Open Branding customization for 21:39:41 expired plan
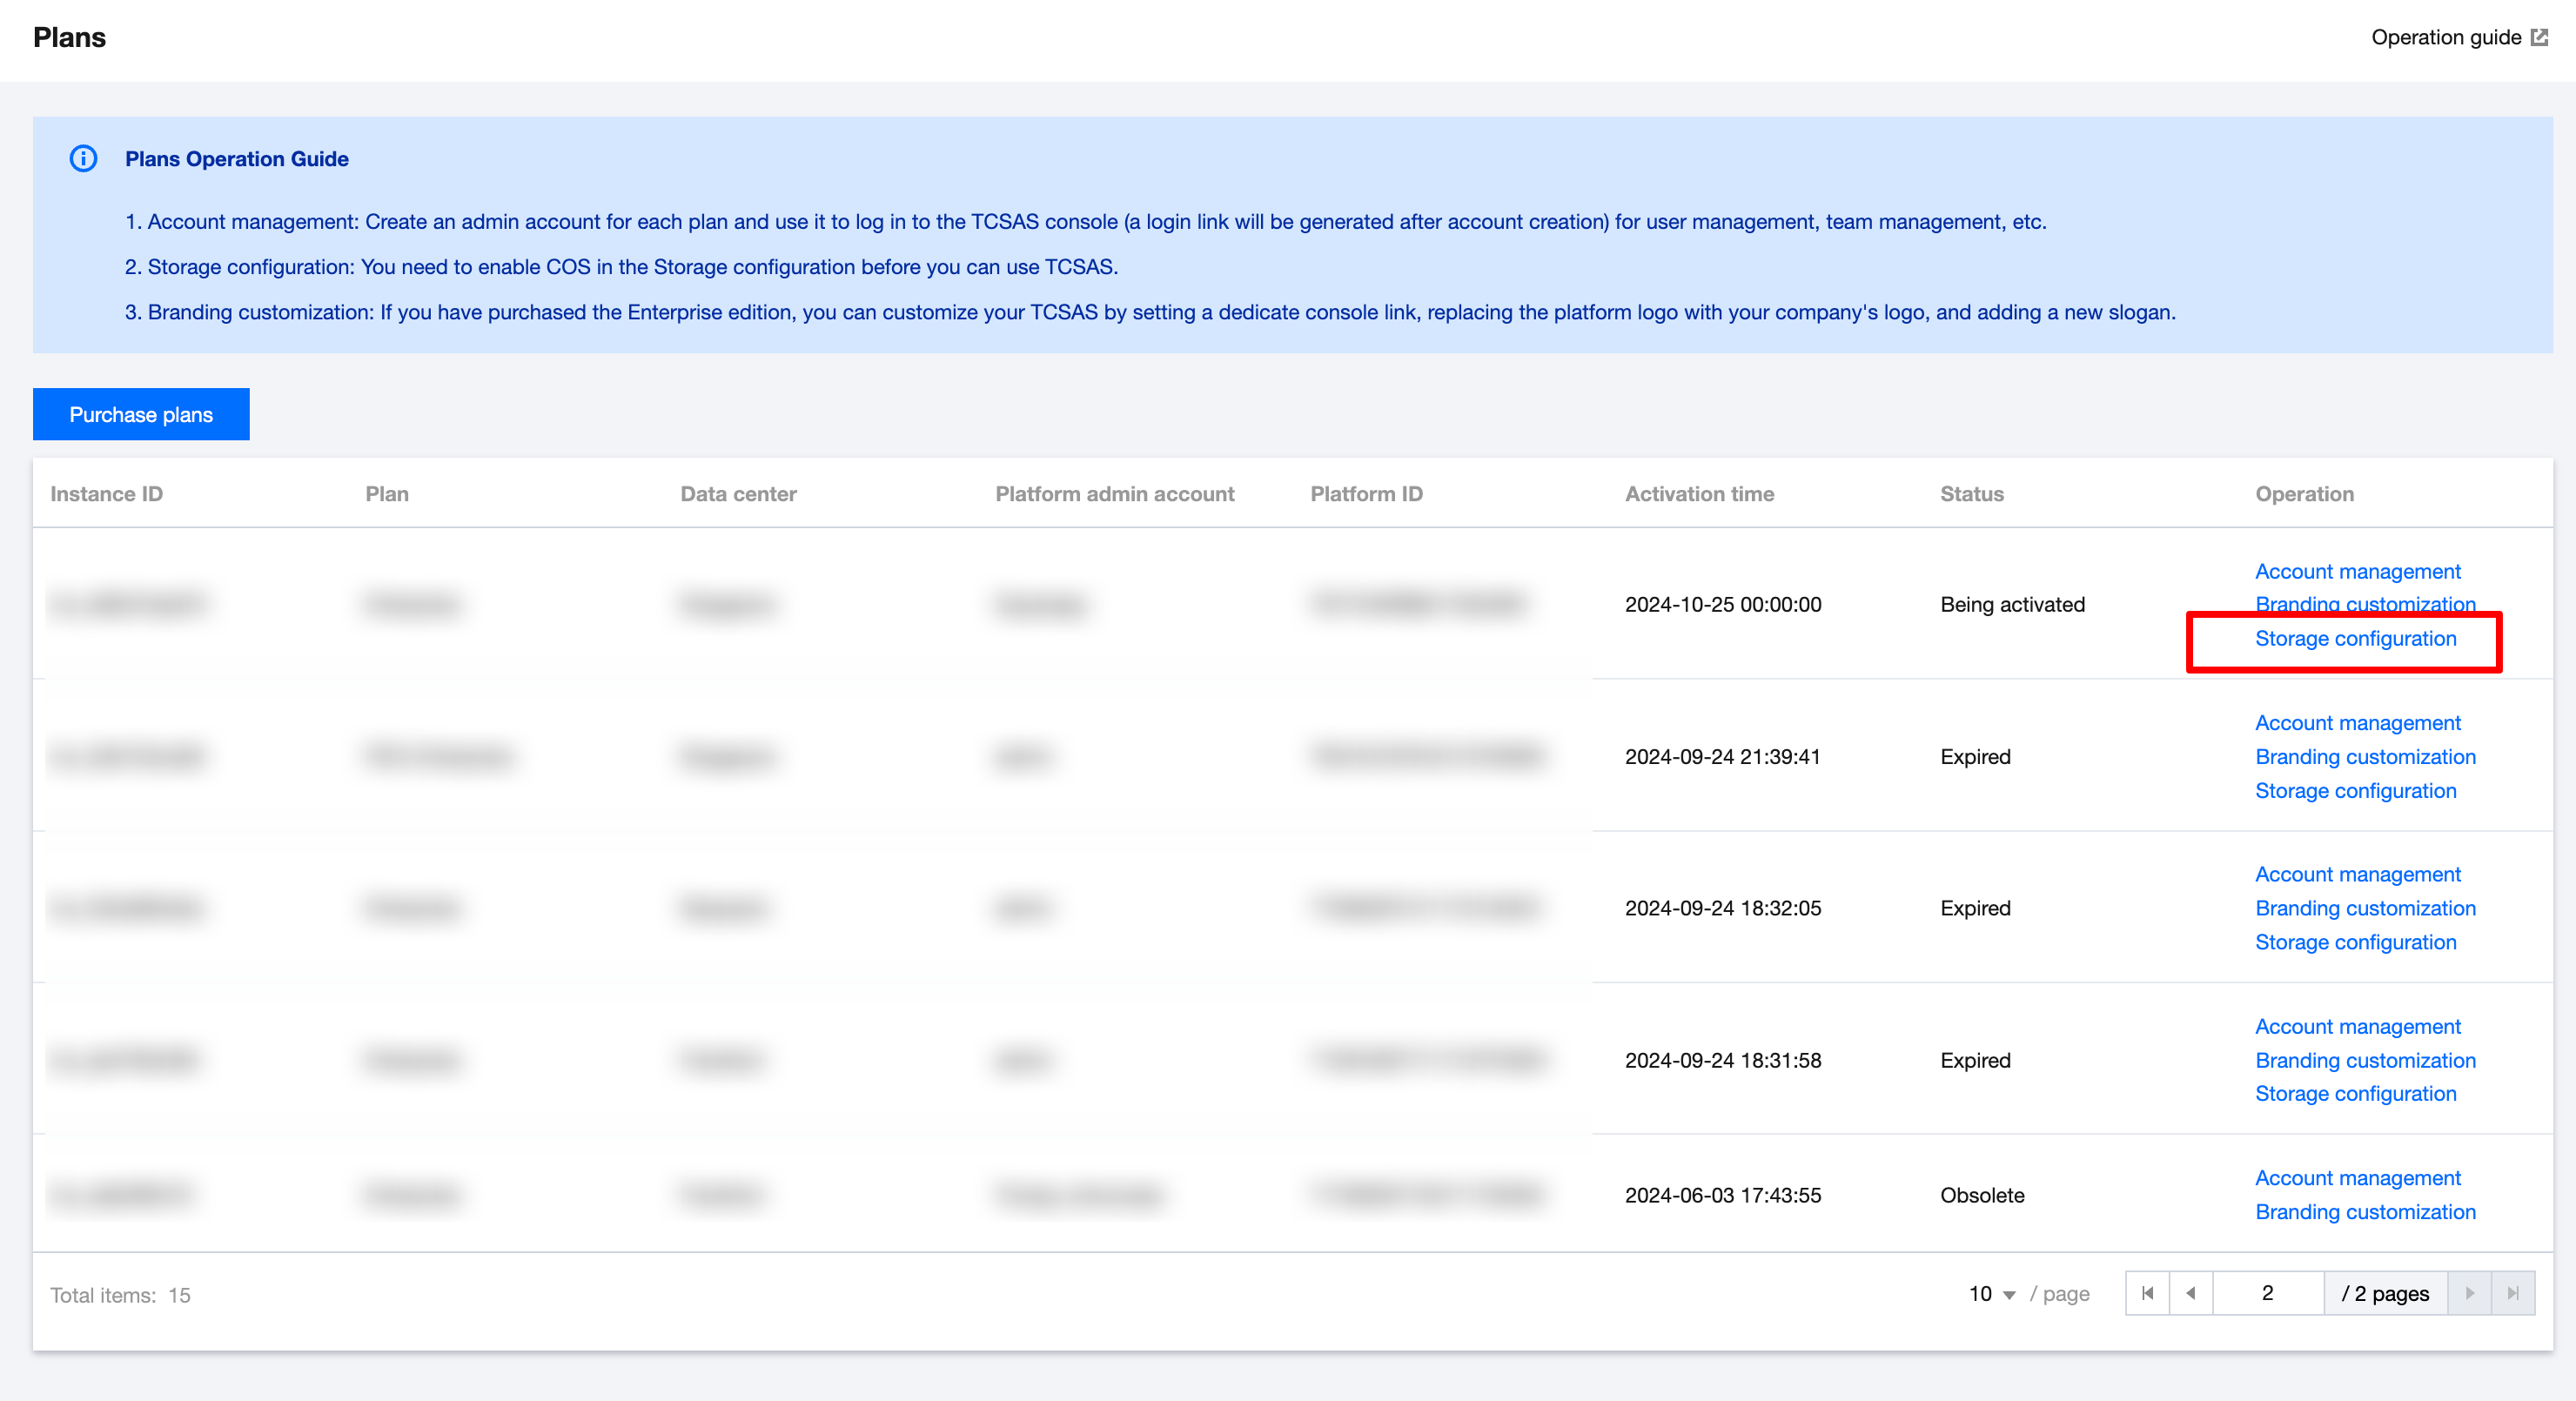Image resolution: width=2576 pixels, height=1401 pixels. coord(2365,757)
